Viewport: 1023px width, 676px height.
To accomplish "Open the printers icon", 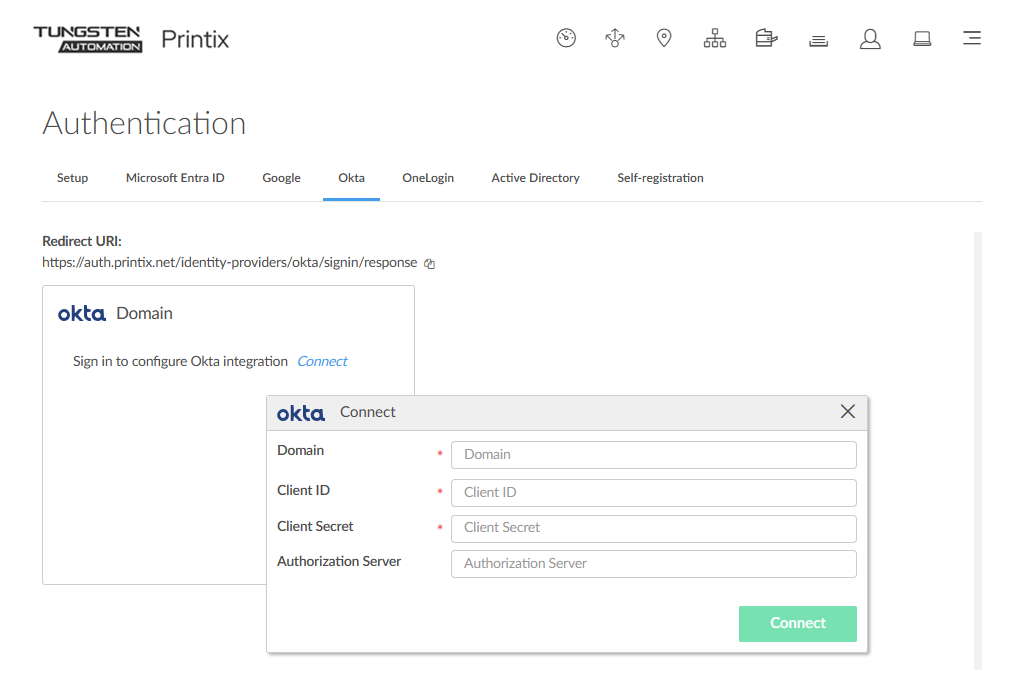I will [766, 39].
